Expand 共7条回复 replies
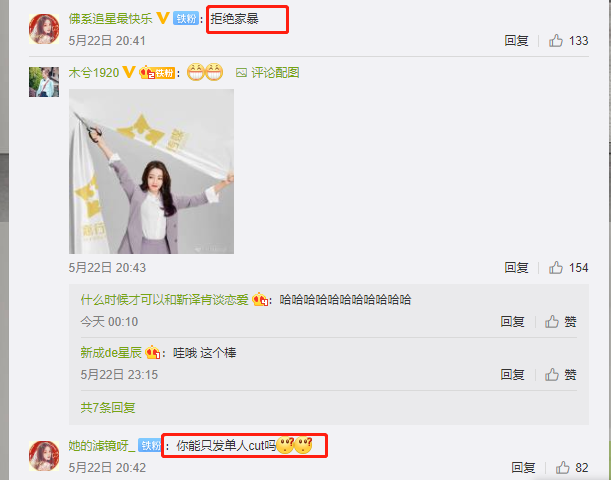Screen dimensions: 611x480 click(108, 408)
